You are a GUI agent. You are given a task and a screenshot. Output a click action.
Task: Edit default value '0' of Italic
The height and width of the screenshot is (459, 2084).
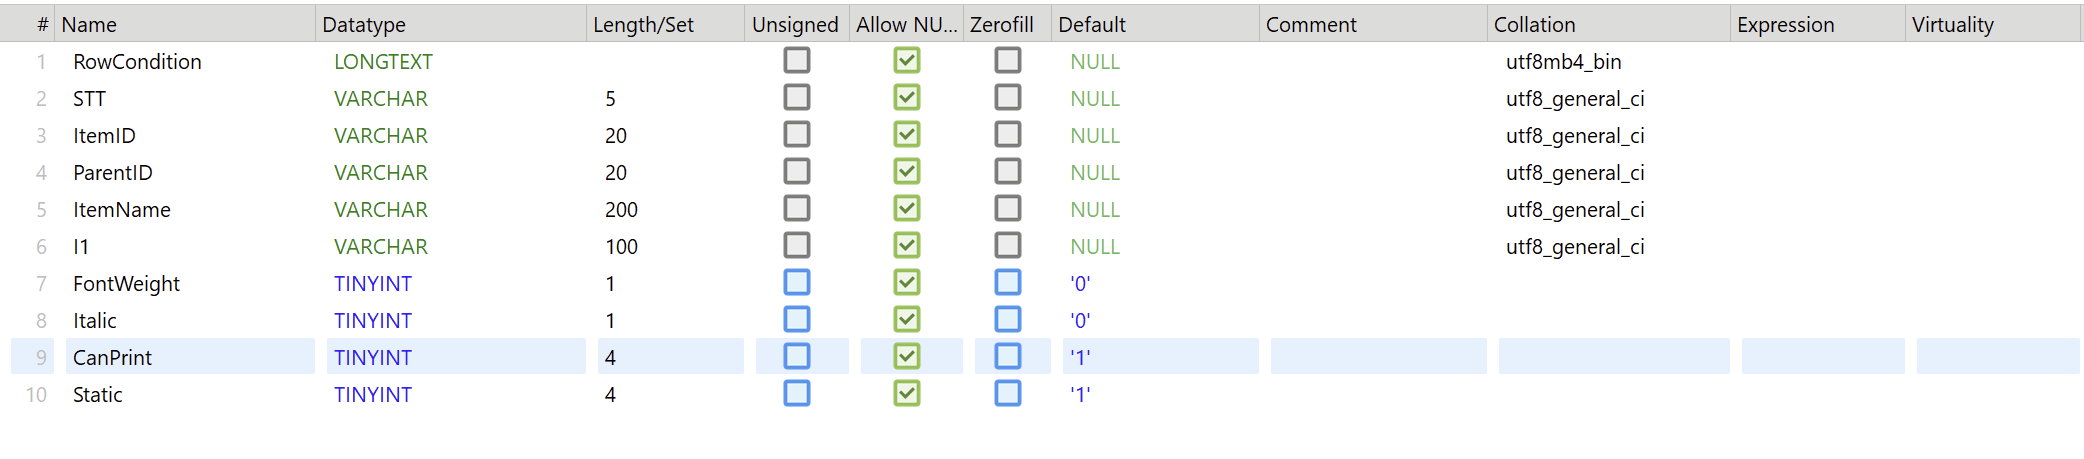coord(1080,321)
